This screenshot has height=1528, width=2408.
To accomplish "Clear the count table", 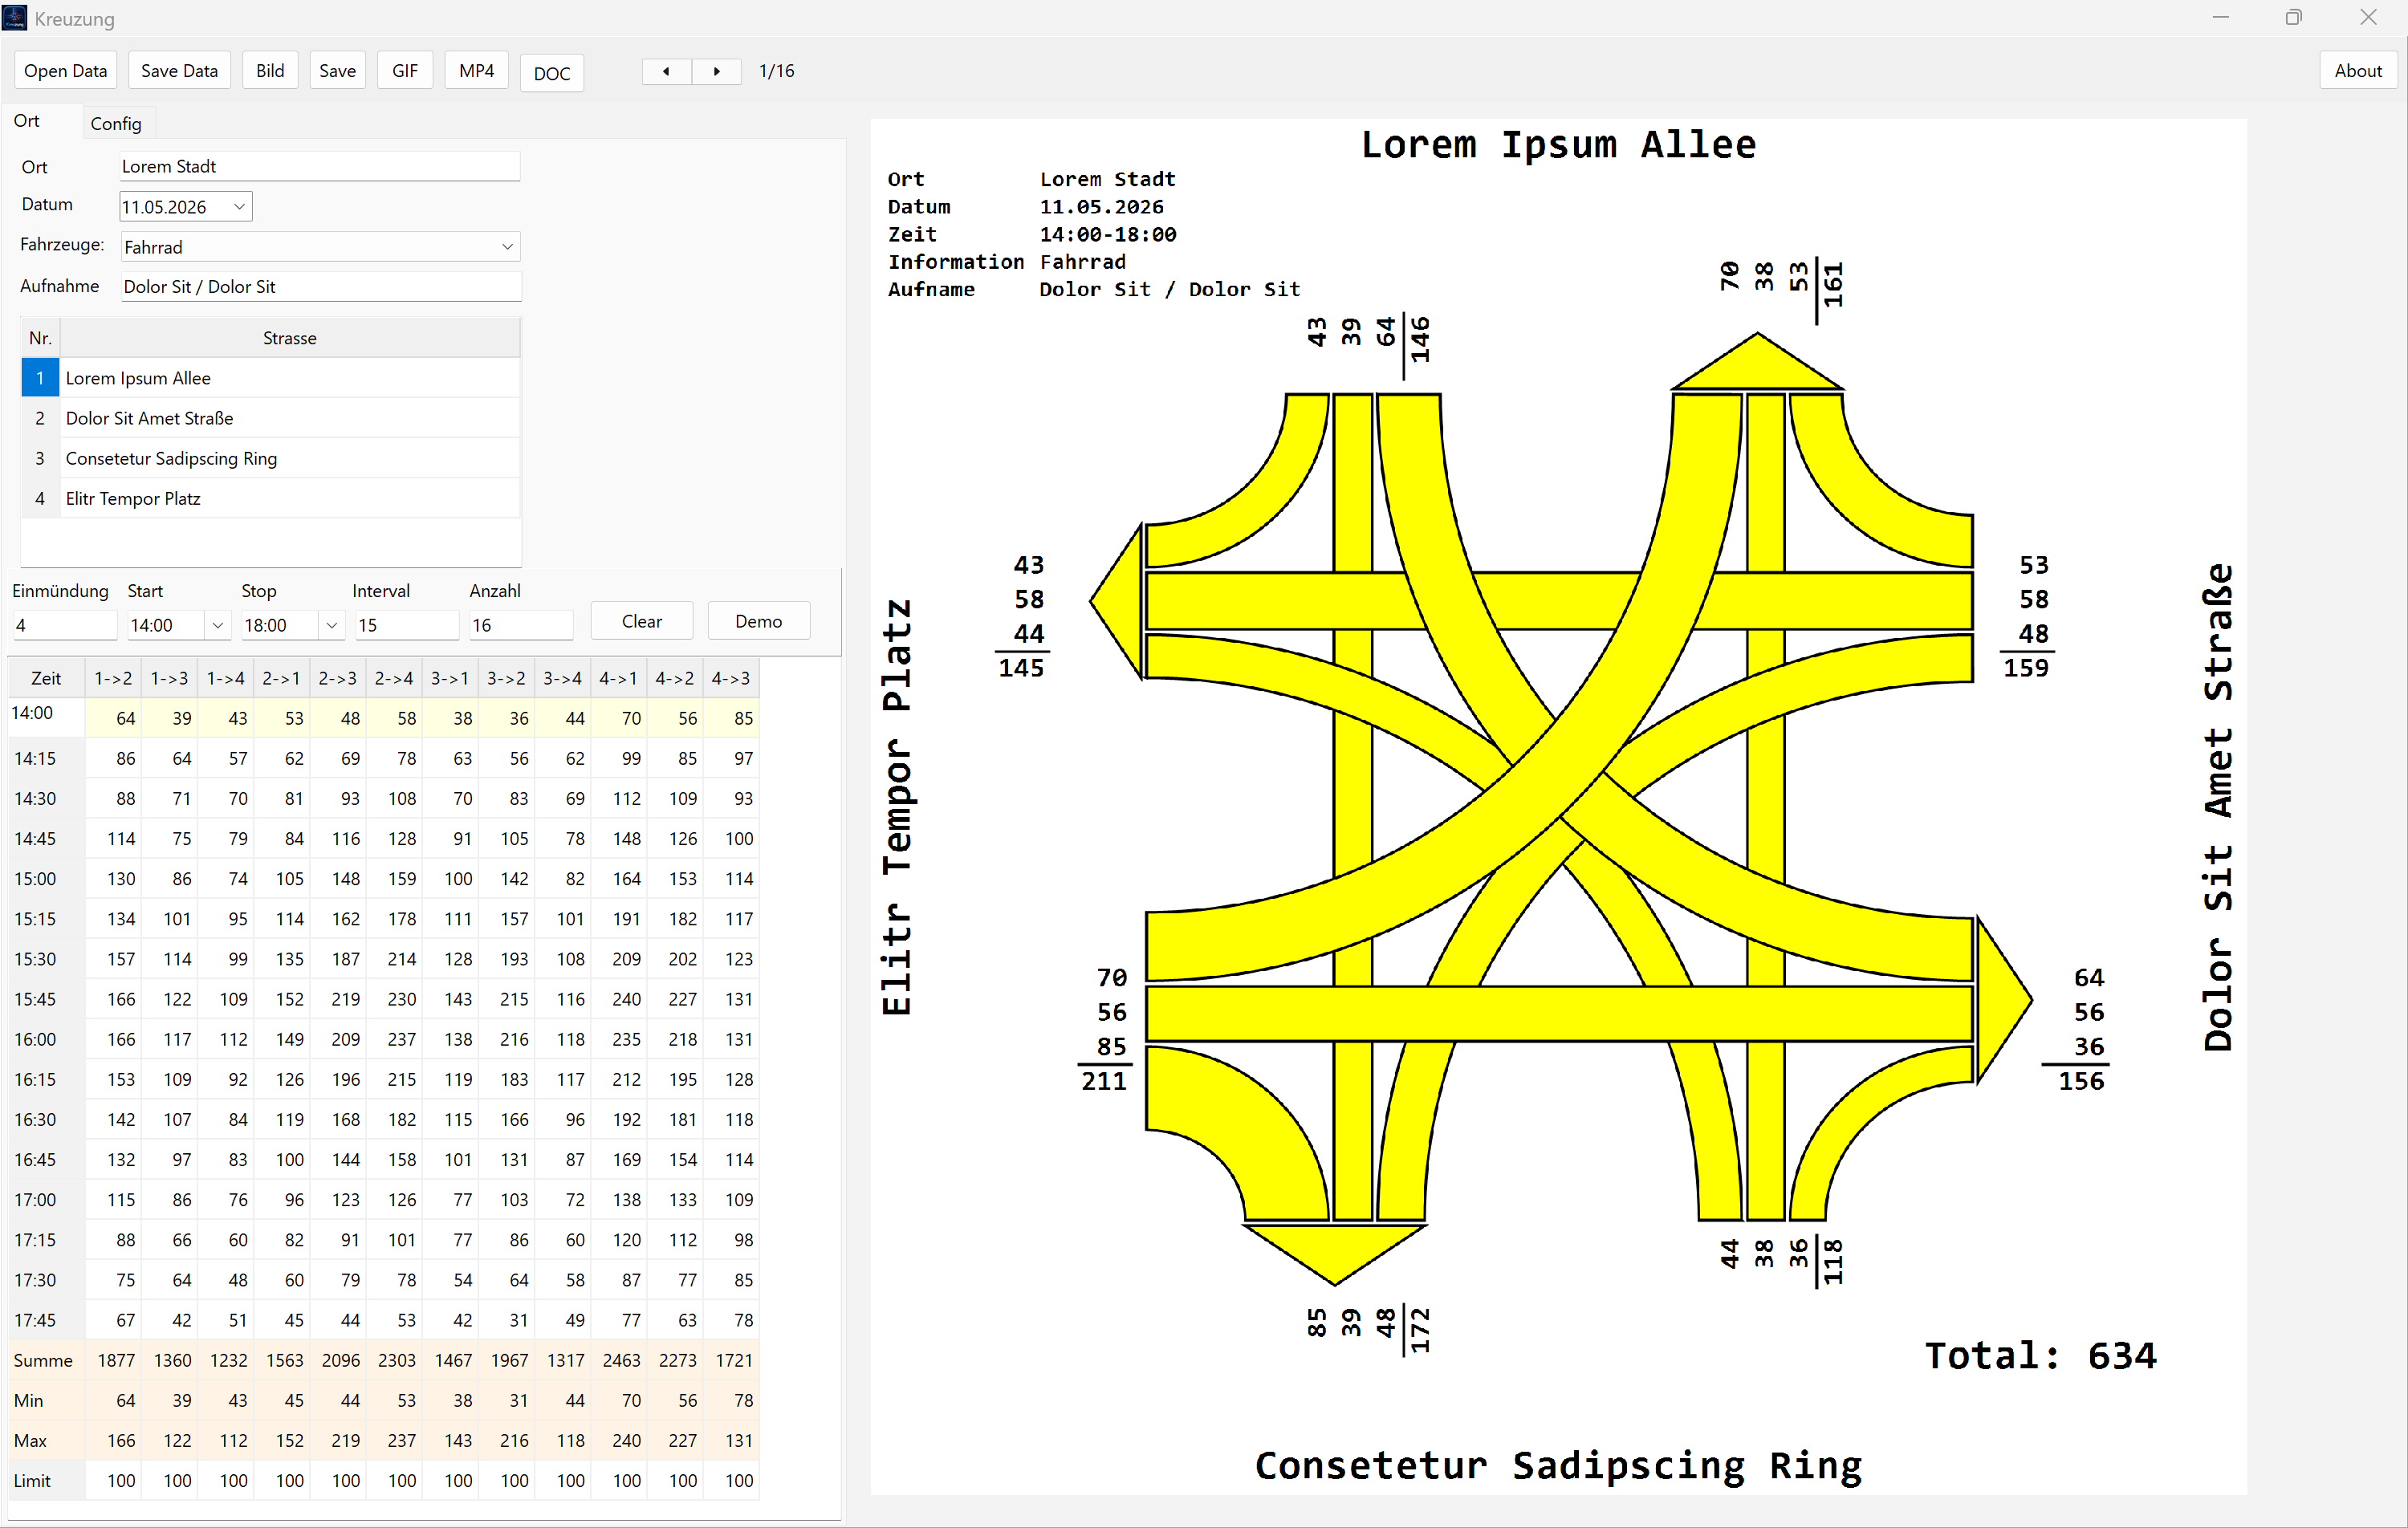I will pos(642,621).
